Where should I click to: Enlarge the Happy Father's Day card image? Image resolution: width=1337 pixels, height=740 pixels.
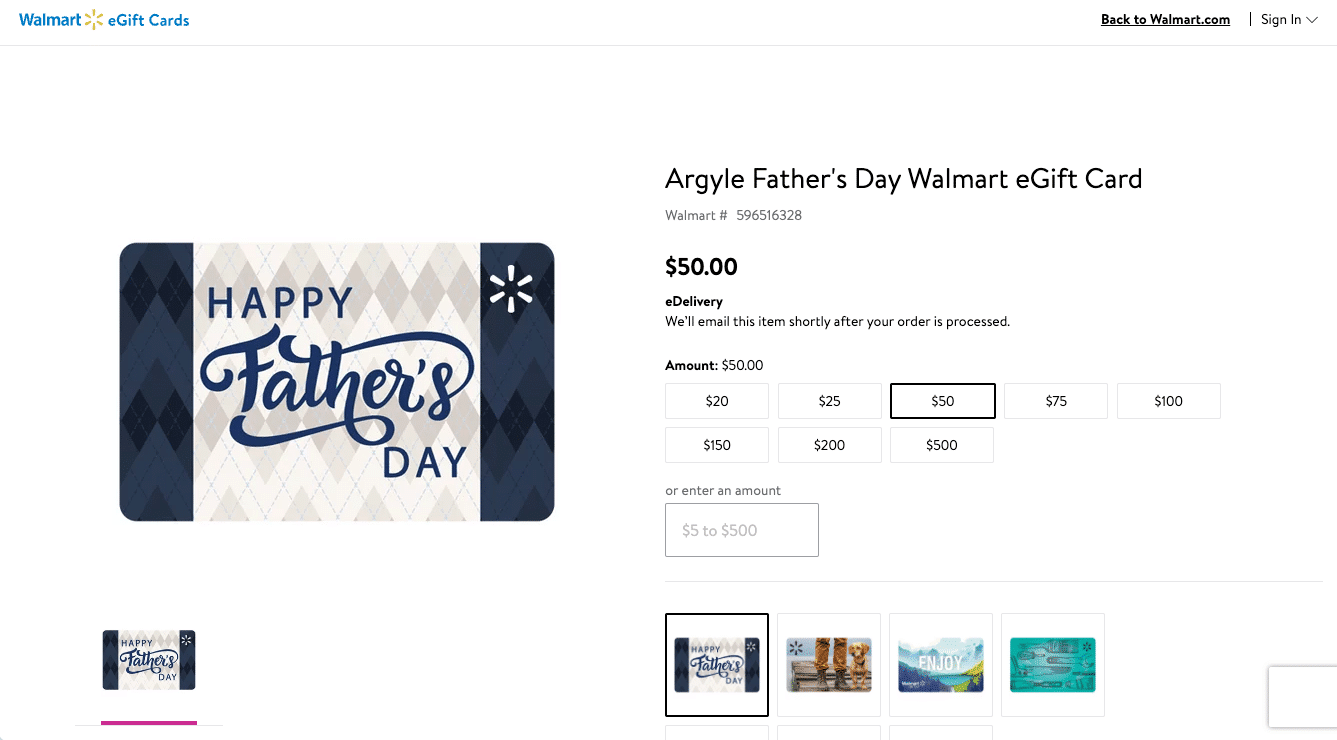coord(337,381)
